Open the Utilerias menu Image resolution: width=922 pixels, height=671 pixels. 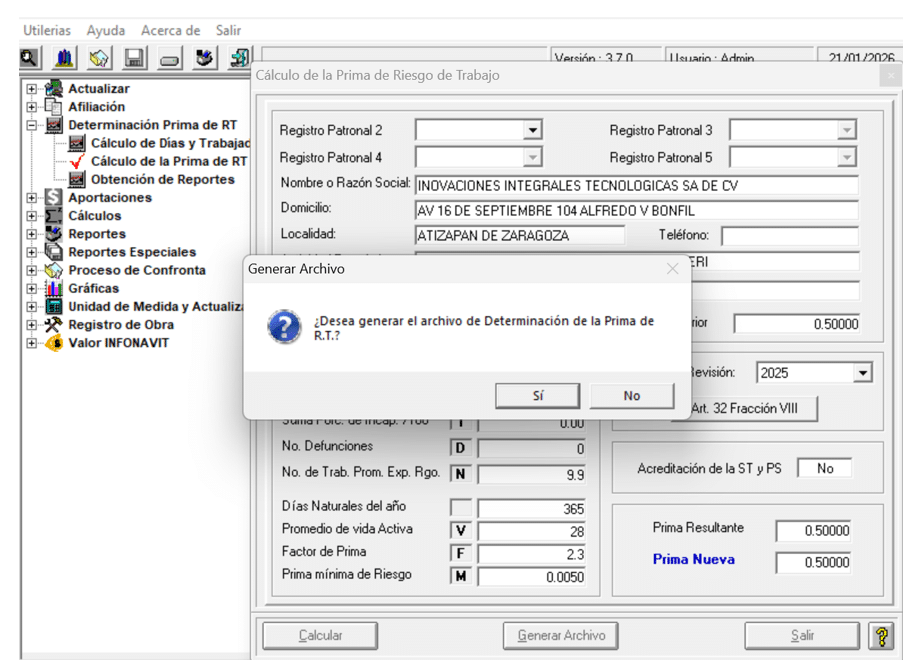tap(47, 31)
